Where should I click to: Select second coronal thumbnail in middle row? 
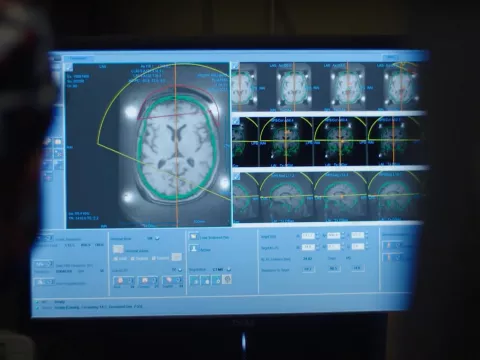285,142
